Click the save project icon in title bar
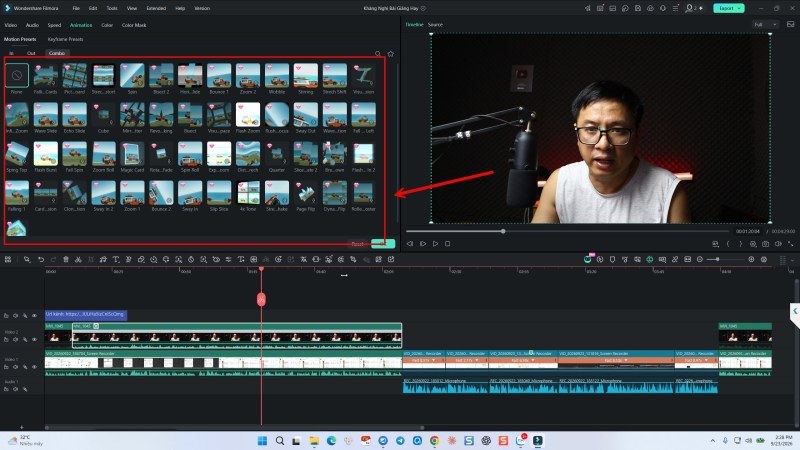Image resolution: width=800 pixels, height=450 pixels. point(638,8)
